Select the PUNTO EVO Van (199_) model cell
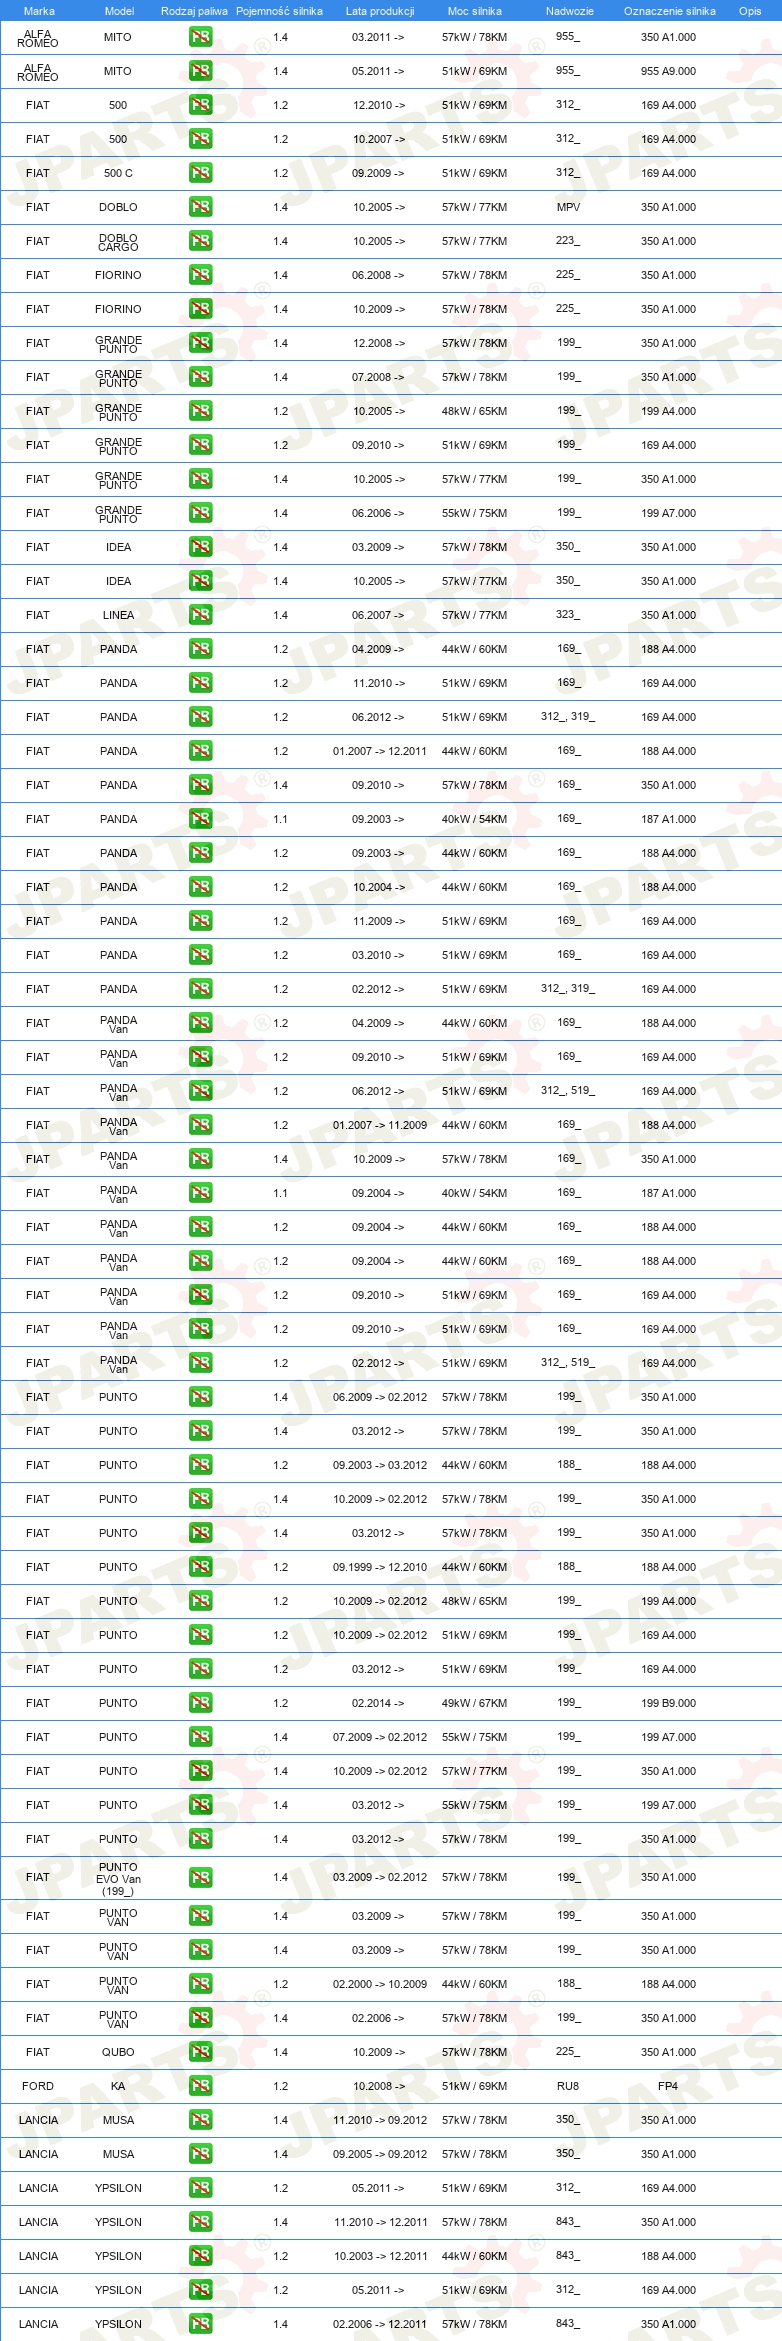782x2341 pixels. pos(118,1878)
